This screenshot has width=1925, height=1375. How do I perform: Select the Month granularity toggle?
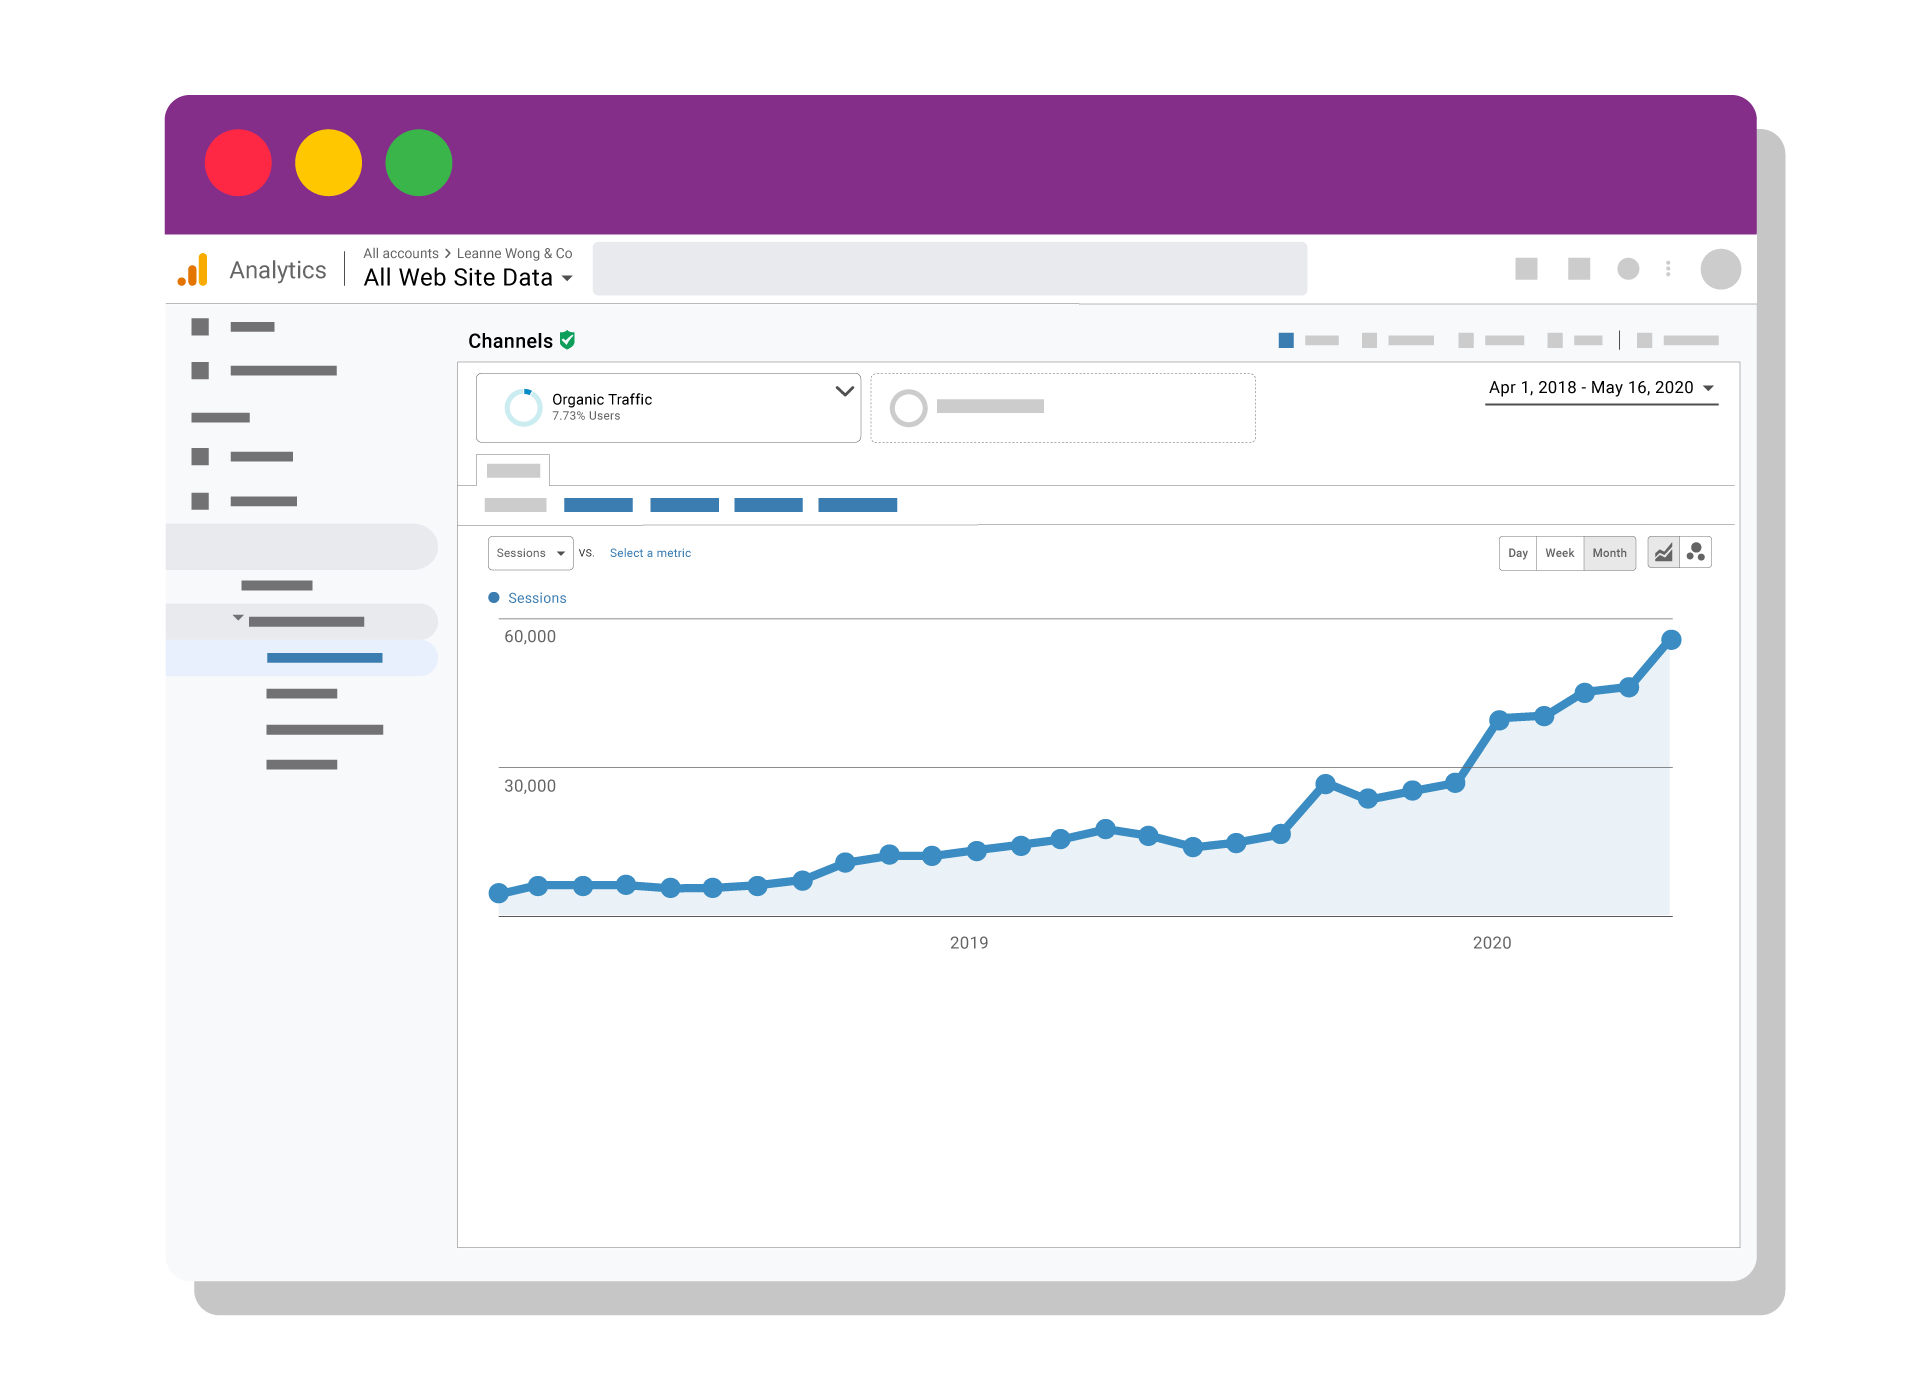pyautogui.click(x=1609, y=553)
